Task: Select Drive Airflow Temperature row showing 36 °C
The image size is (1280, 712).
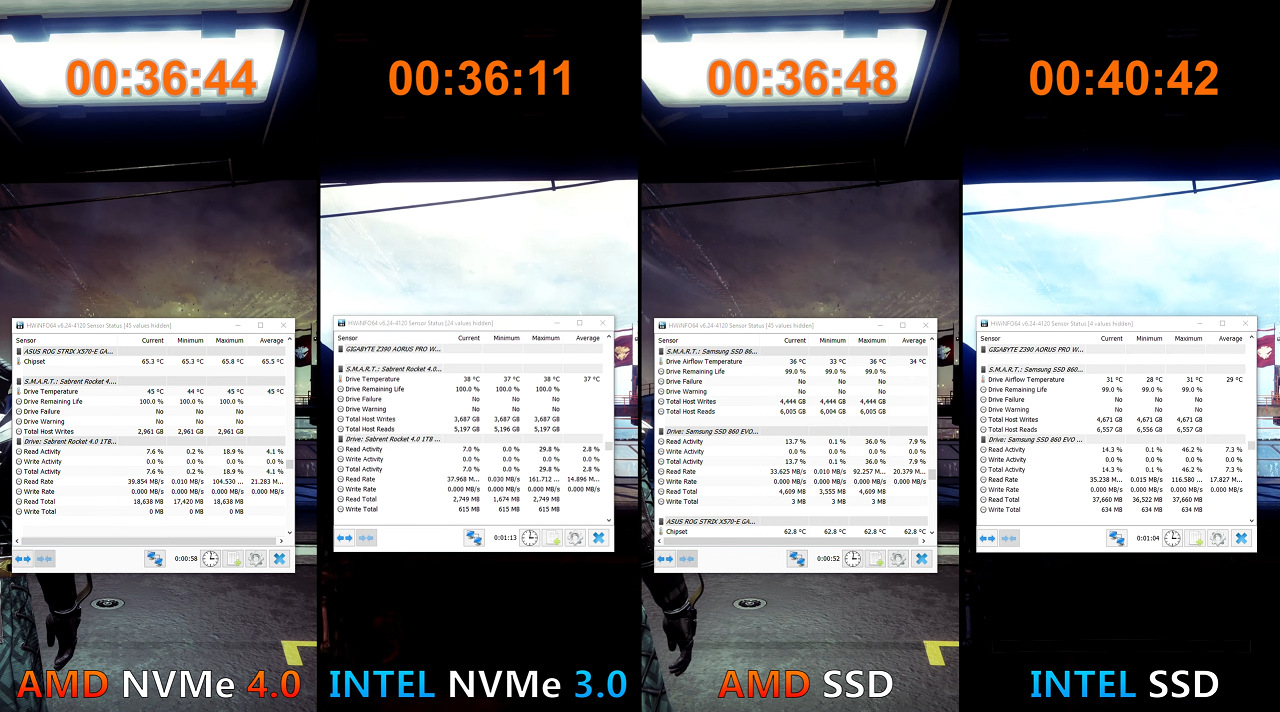Action: point(792,361)
